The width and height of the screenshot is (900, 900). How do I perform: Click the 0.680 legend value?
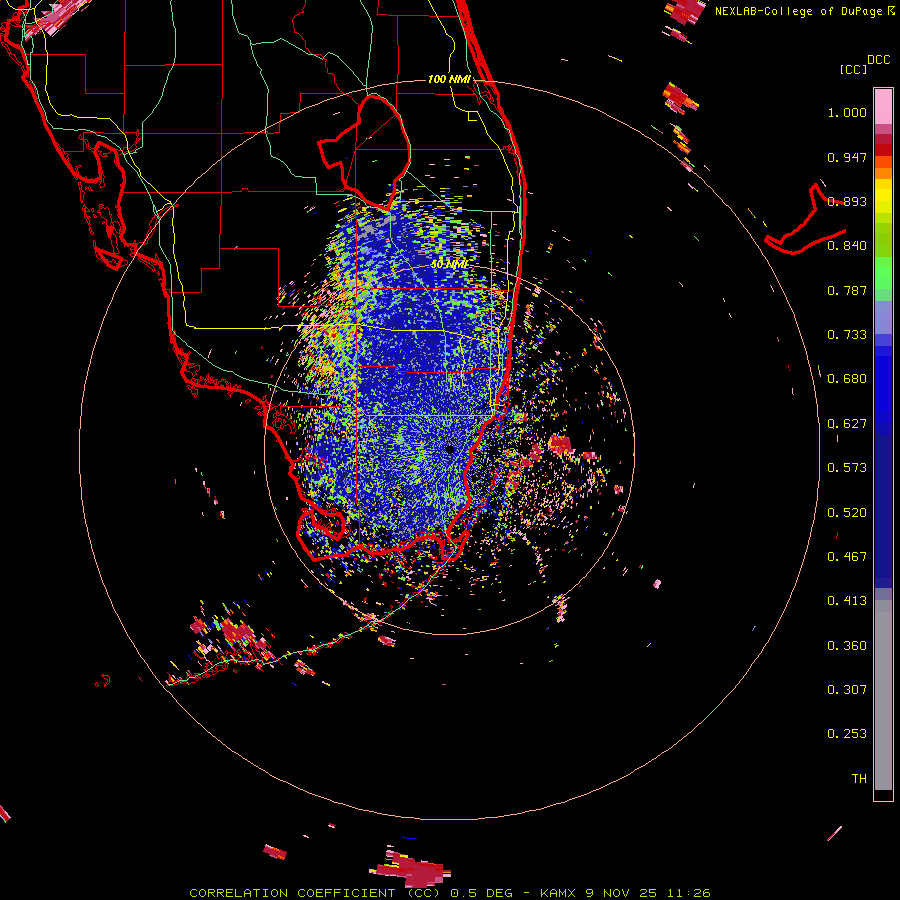point(847,379)
